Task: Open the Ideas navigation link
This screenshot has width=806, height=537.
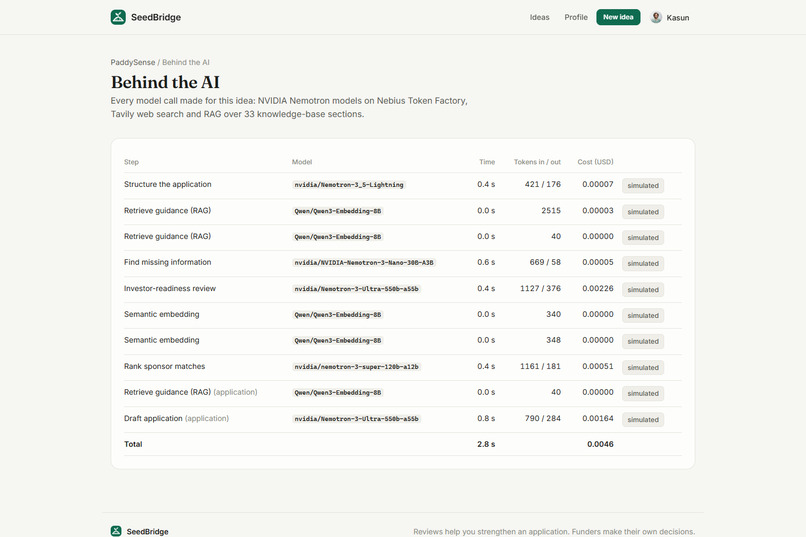Action: (x=539, y=17)
